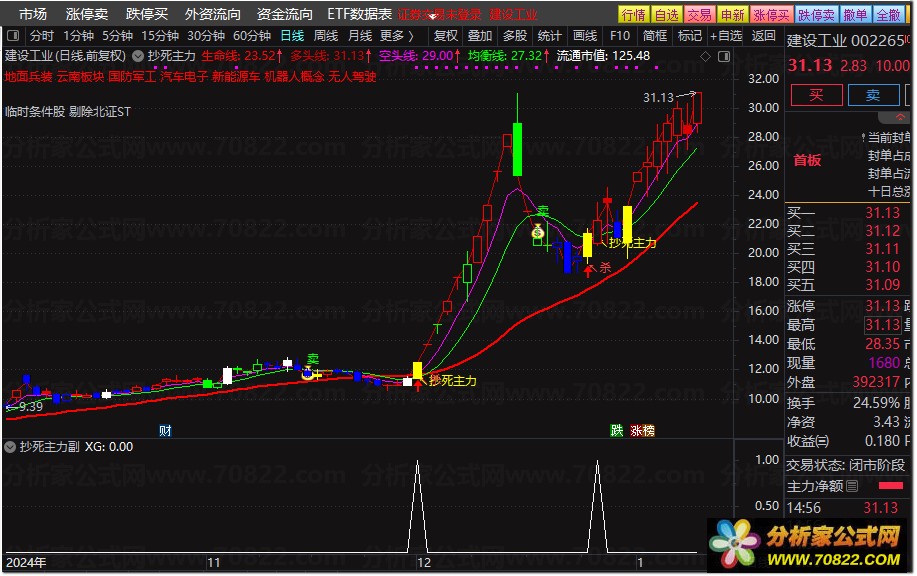The image size is (917, 576).
Task: Click the 多股 toolbar button
Action: 515,36
